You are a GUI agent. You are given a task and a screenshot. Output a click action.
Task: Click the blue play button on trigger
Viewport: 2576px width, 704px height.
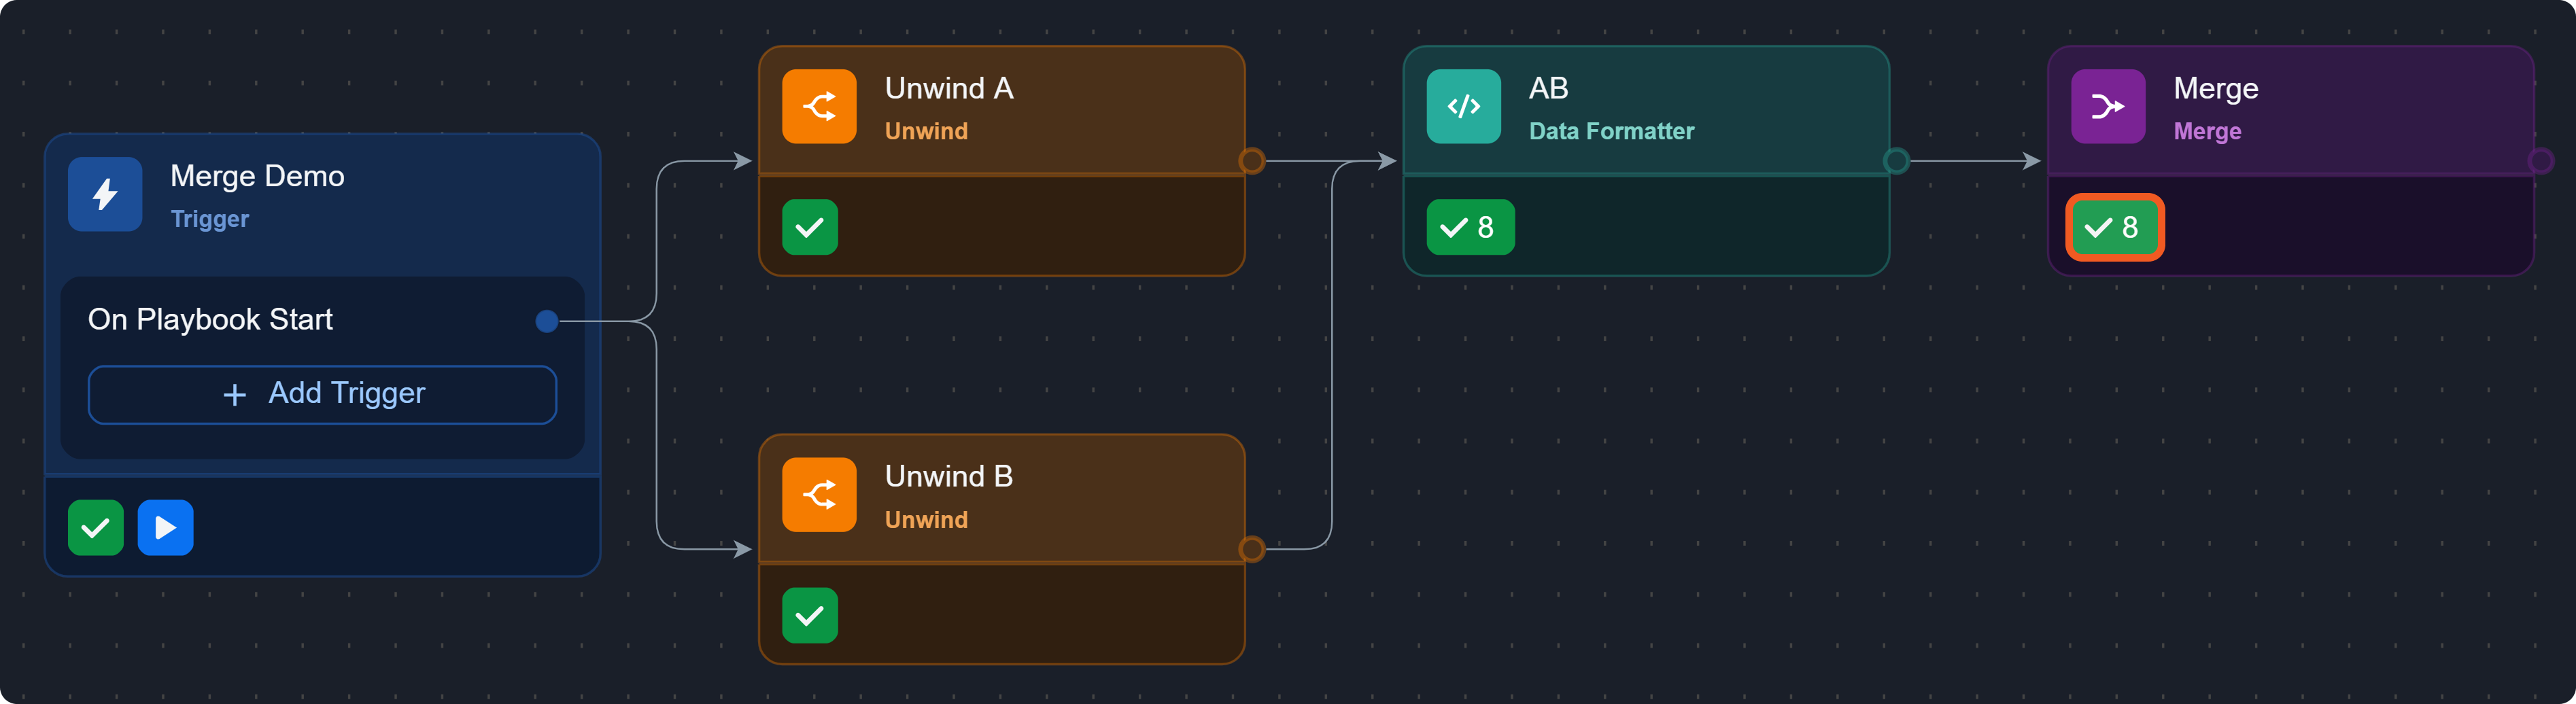point(165,527)
